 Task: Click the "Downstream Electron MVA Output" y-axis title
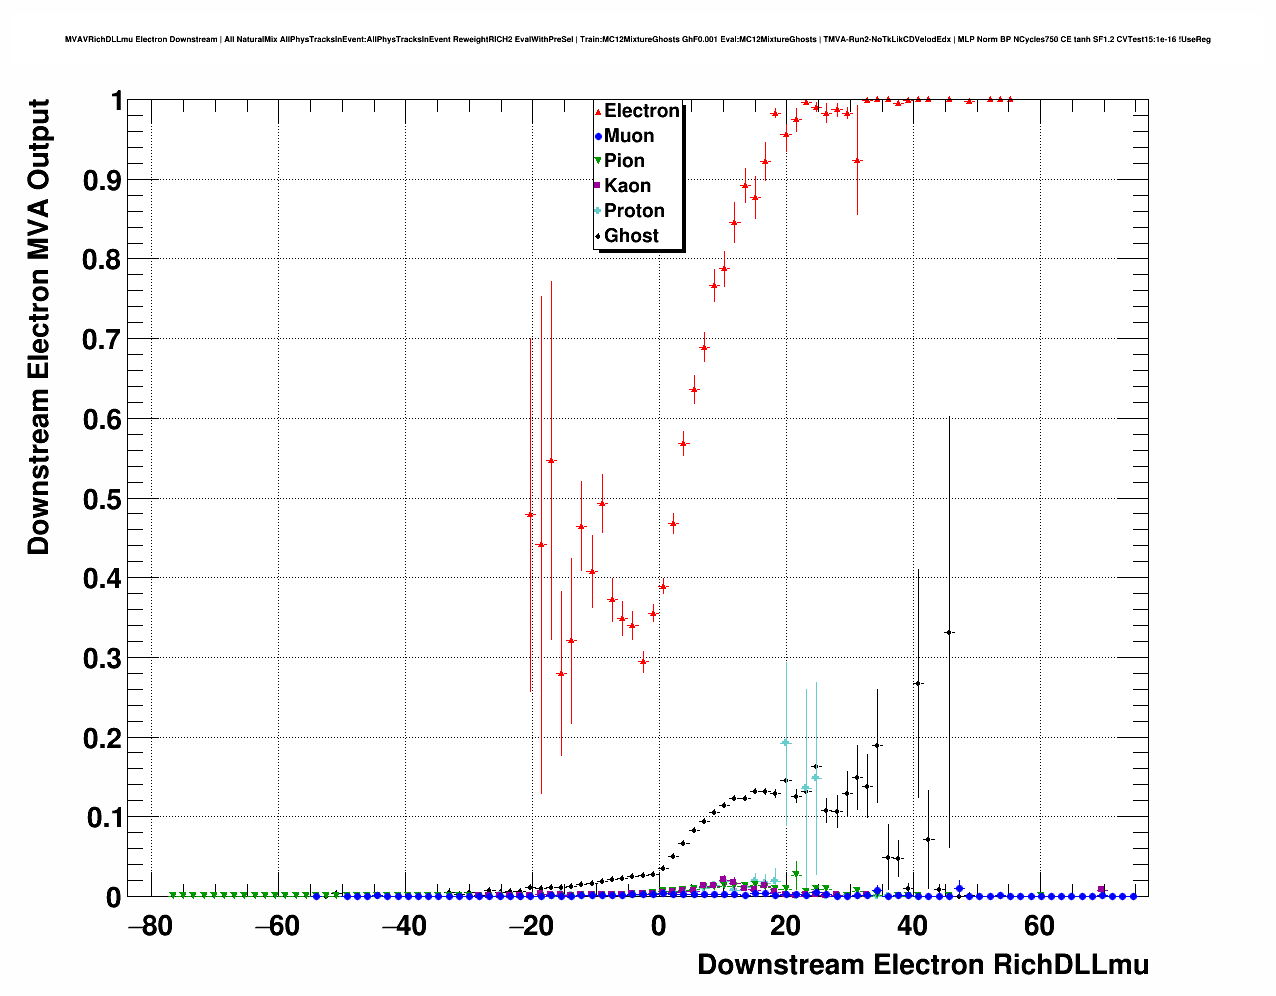tap(38, 326)
